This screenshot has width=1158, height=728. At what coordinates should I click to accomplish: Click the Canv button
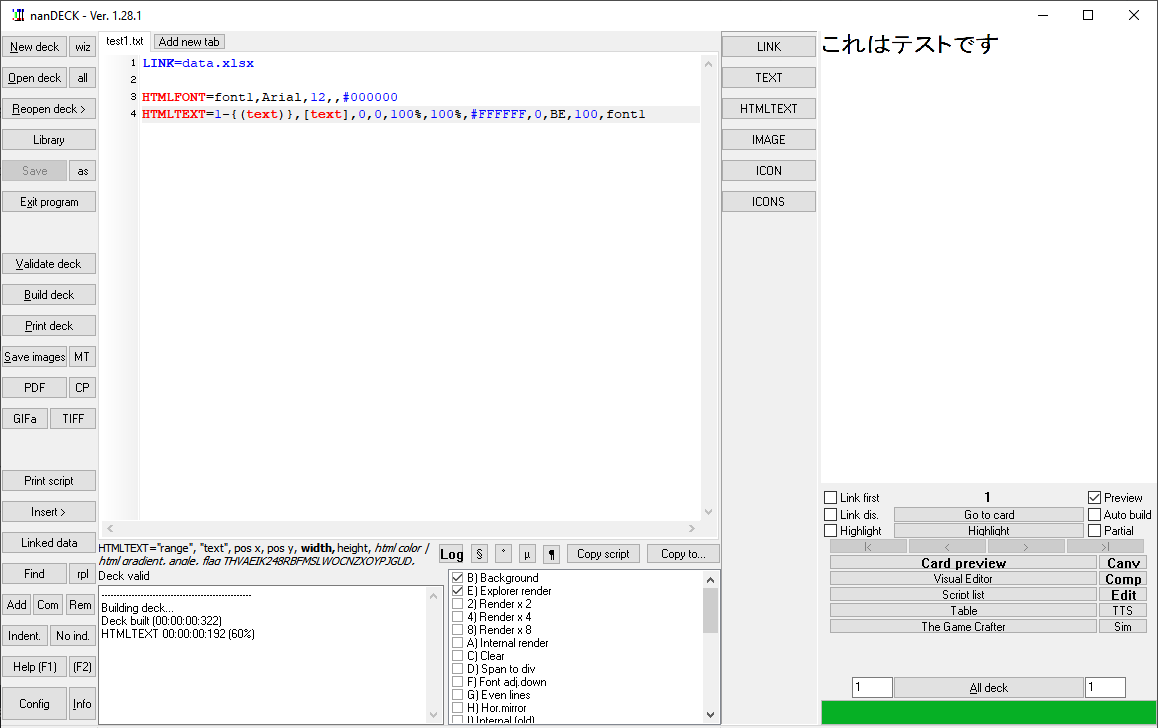click(x=1123, y=563)
